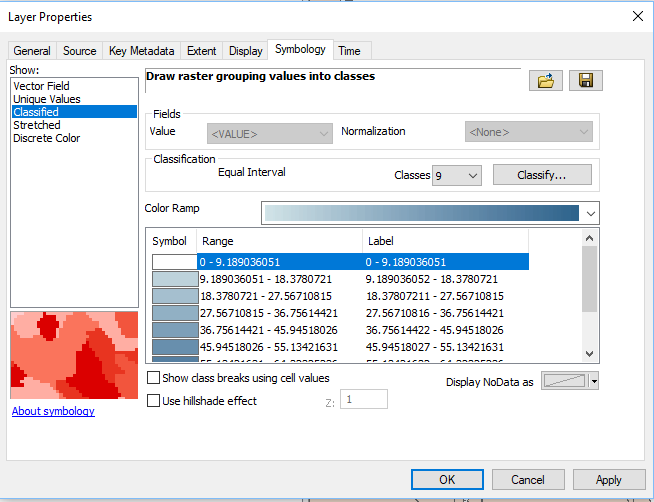Image resolution: width=654 pixels, height=502 pixels.
Task: Expand the Color Ramp dropdown
Action: coord(591,213)
